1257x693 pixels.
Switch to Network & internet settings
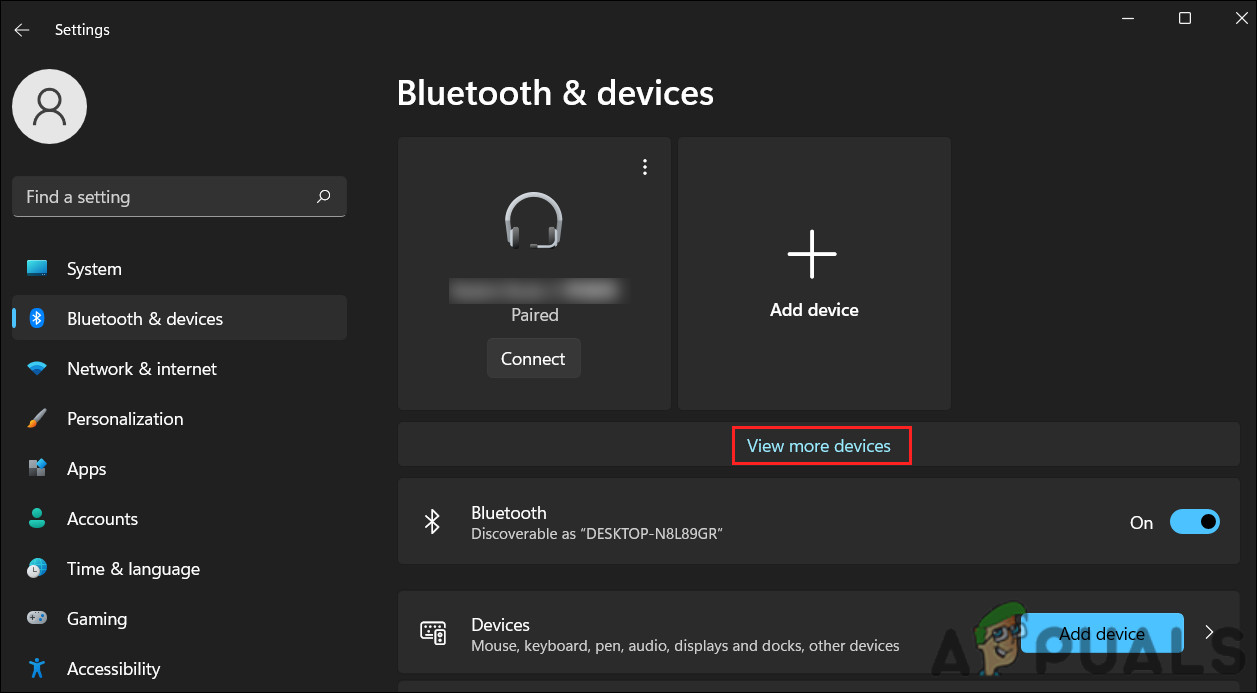click(x=141, y=368)
